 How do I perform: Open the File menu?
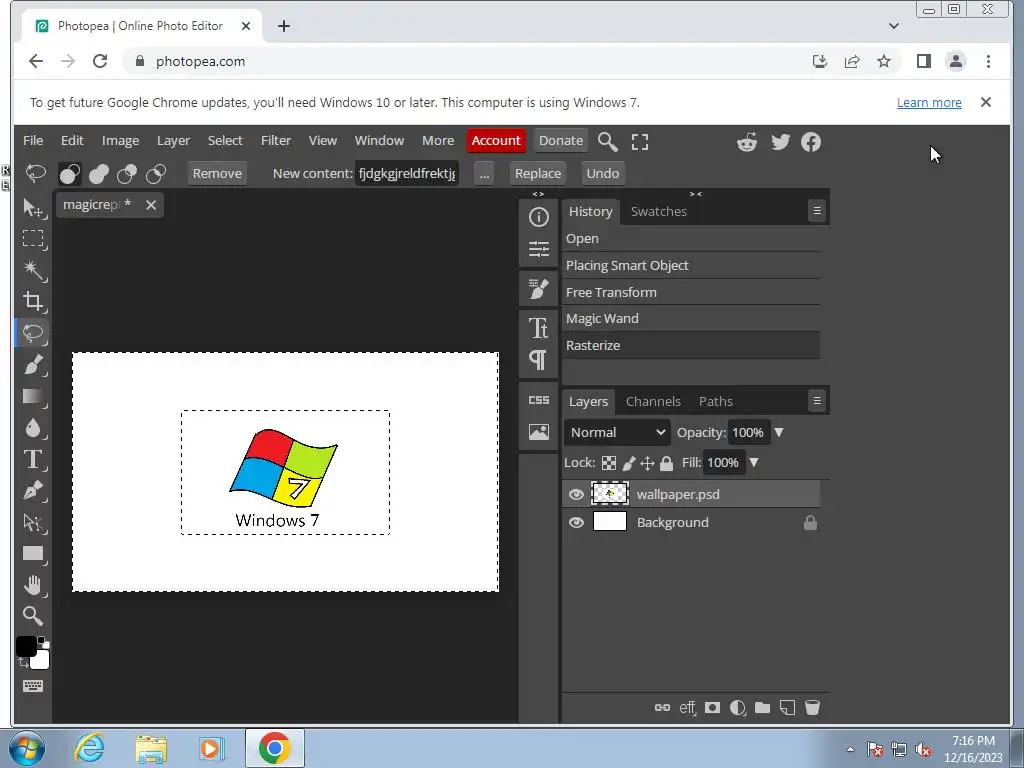[33, 140]
